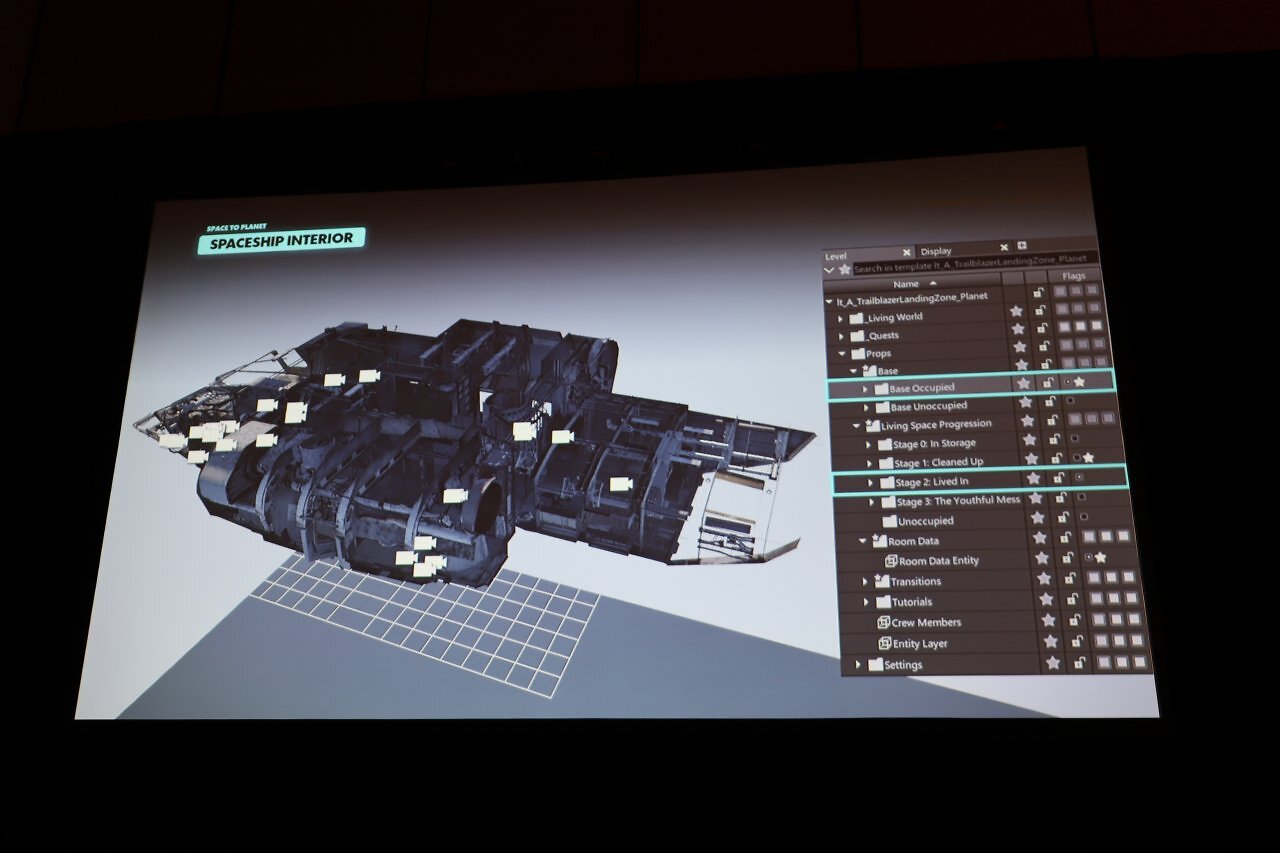Viewport: 1280px width, 853px height.
Task: Toggle the radio flag on the Stage 3: The Youthful Mess row
Action: (x=1082, y=497)
